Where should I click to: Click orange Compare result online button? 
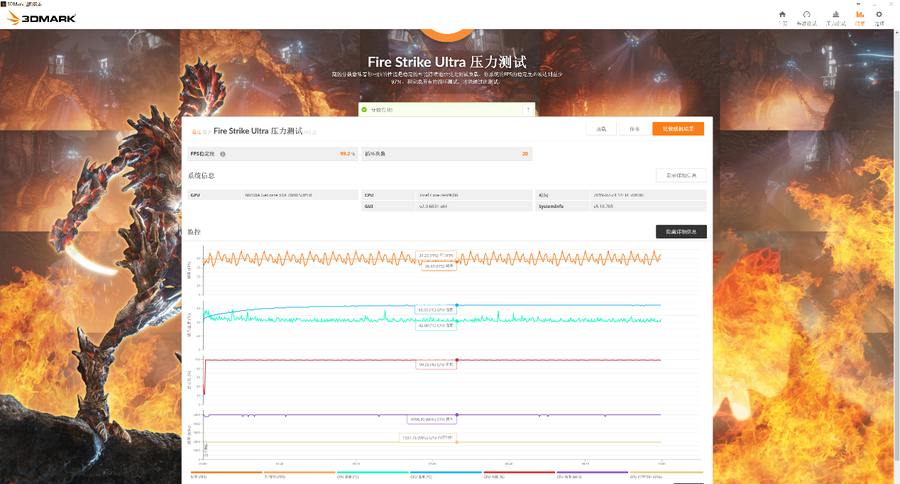tap(677, 129)
